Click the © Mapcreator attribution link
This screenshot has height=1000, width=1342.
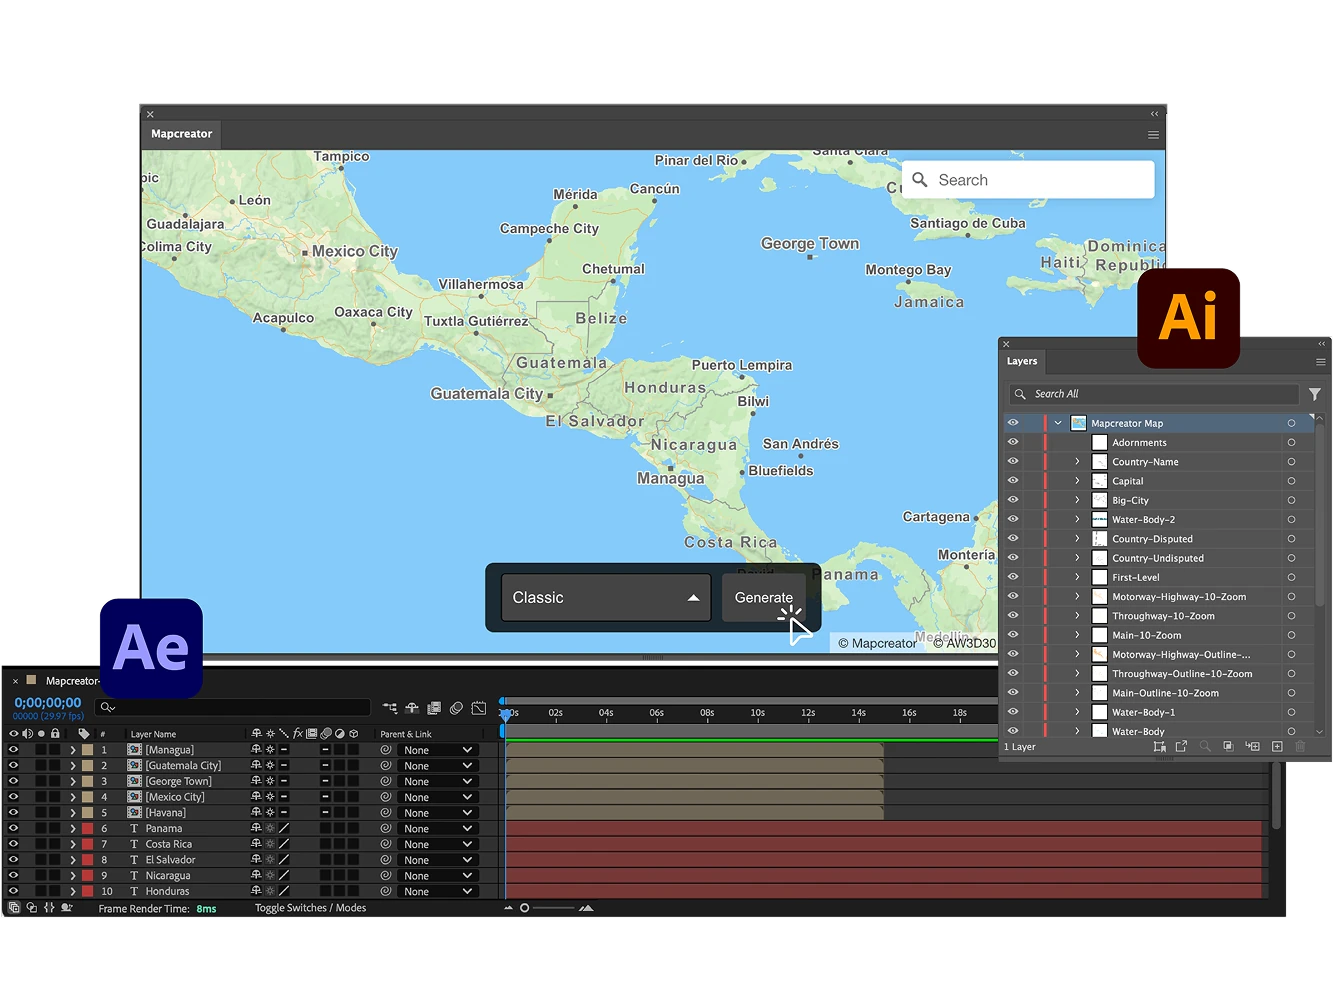pos(877,643)
